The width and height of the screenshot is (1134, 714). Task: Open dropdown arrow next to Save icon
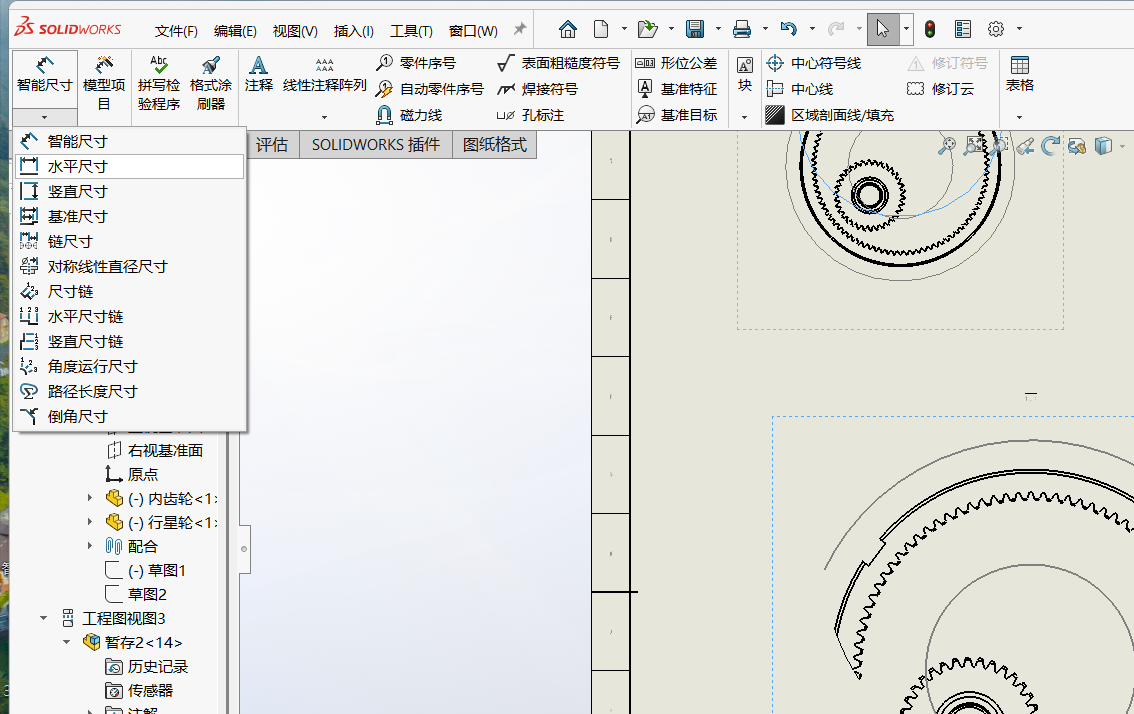pos(718,29)
